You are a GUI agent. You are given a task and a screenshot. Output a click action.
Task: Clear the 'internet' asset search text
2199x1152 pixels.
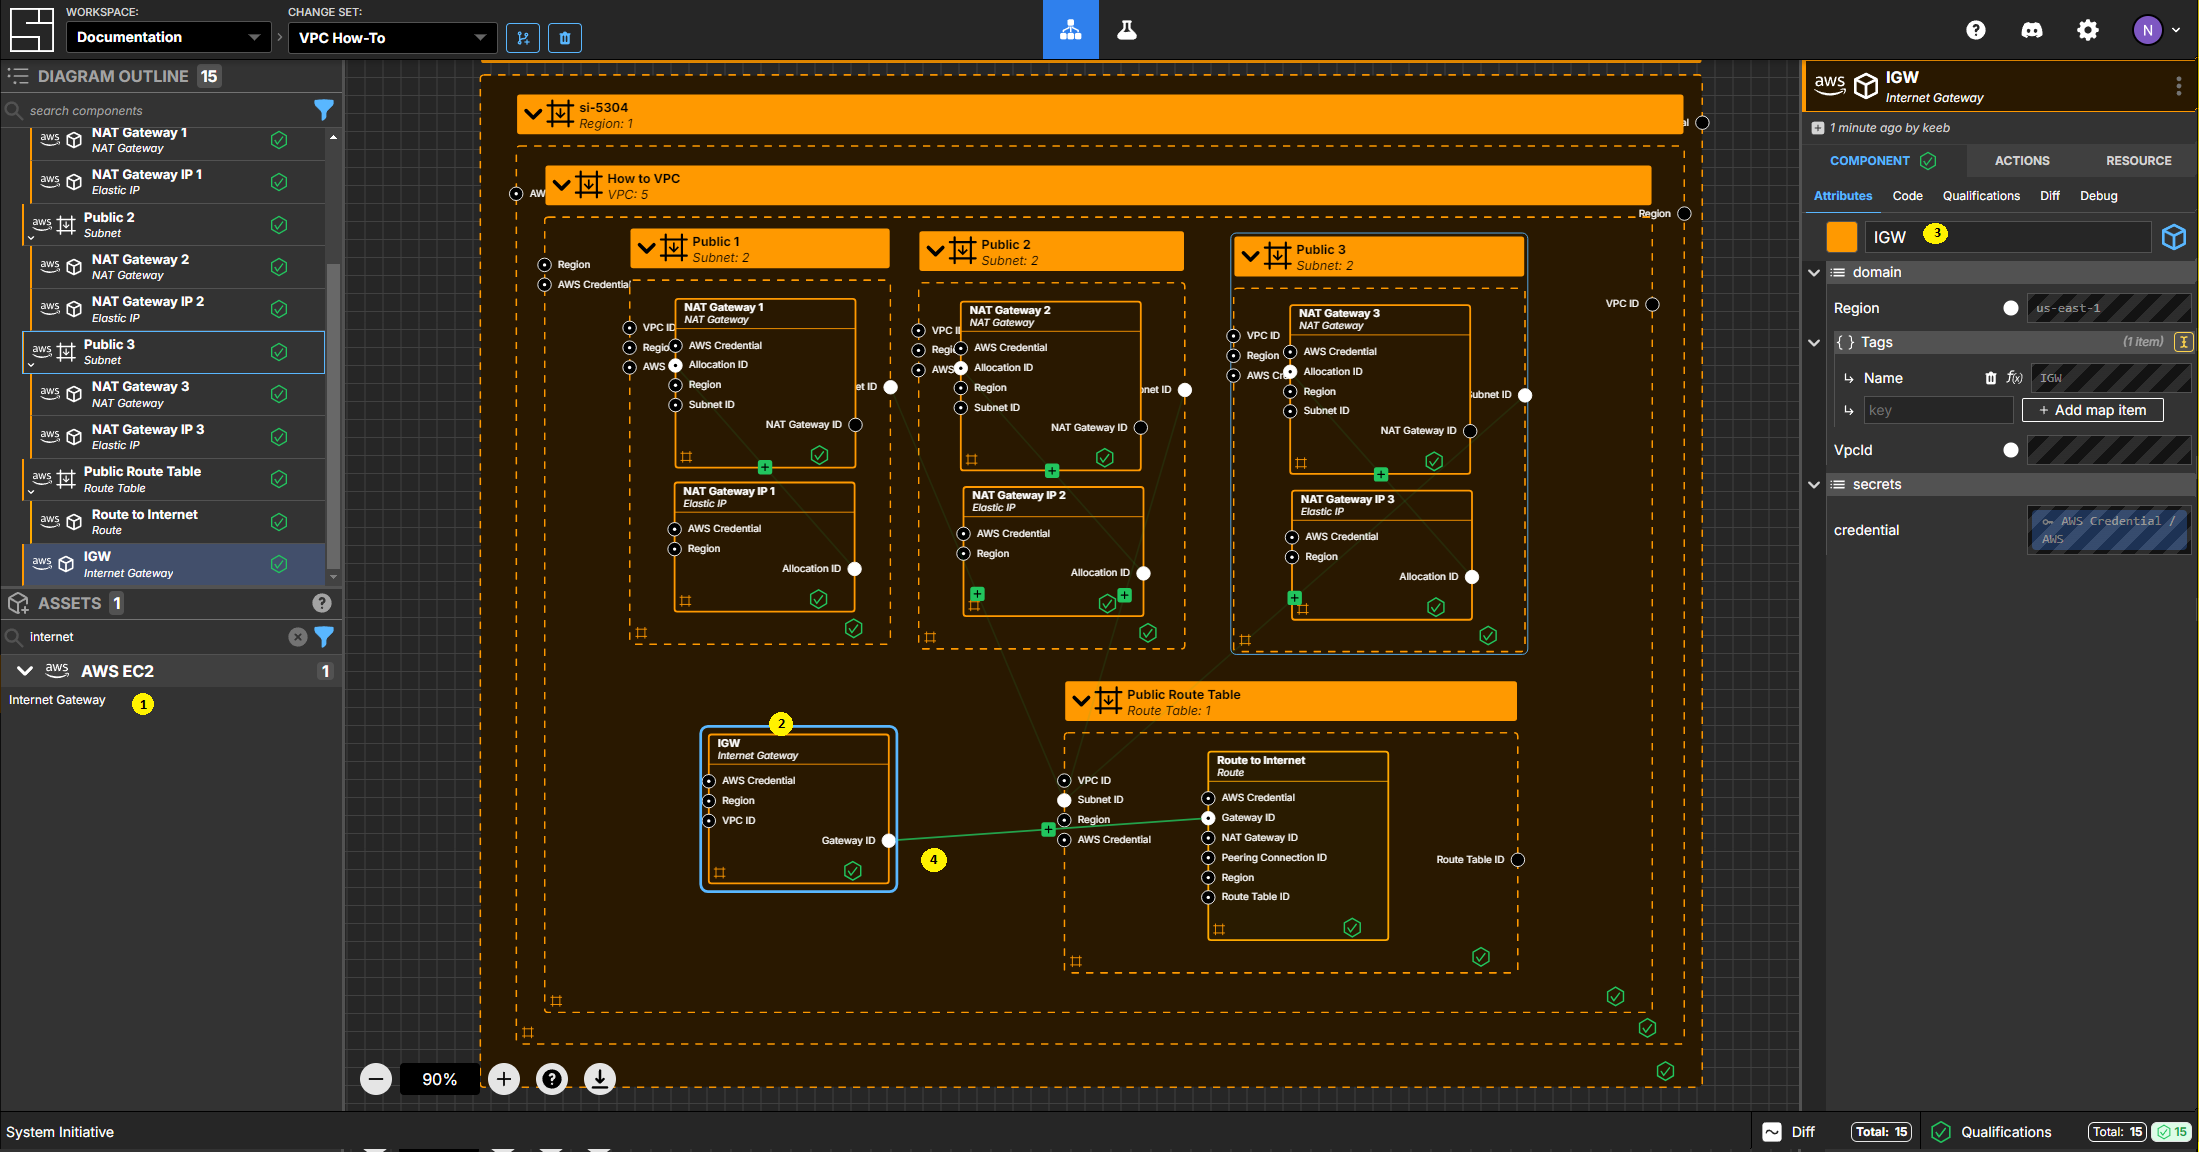(297, 637)
